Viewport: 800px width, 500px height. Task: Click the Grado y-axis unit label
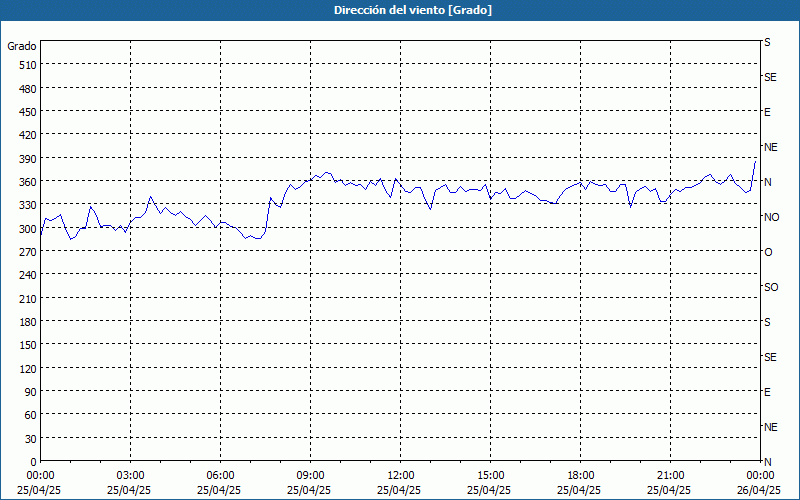coord(22,46)
